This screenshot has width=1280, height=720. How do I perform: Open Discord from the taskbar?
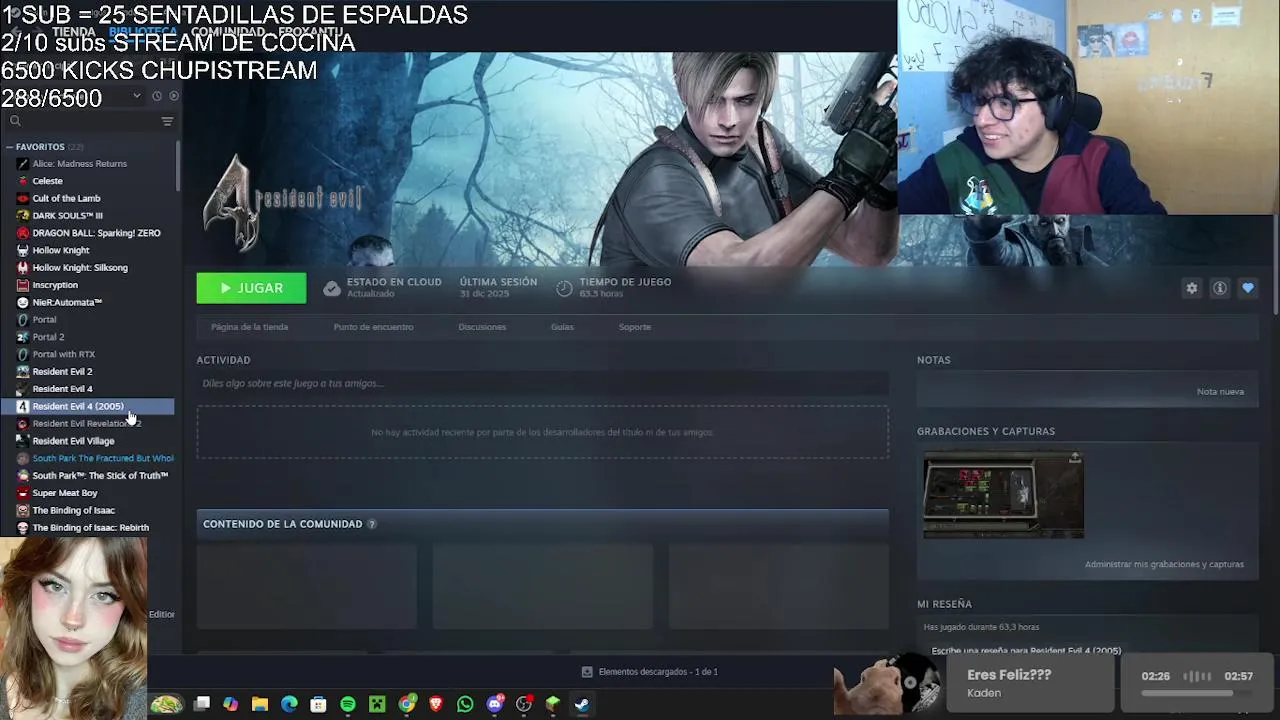[x=495, y=704]
